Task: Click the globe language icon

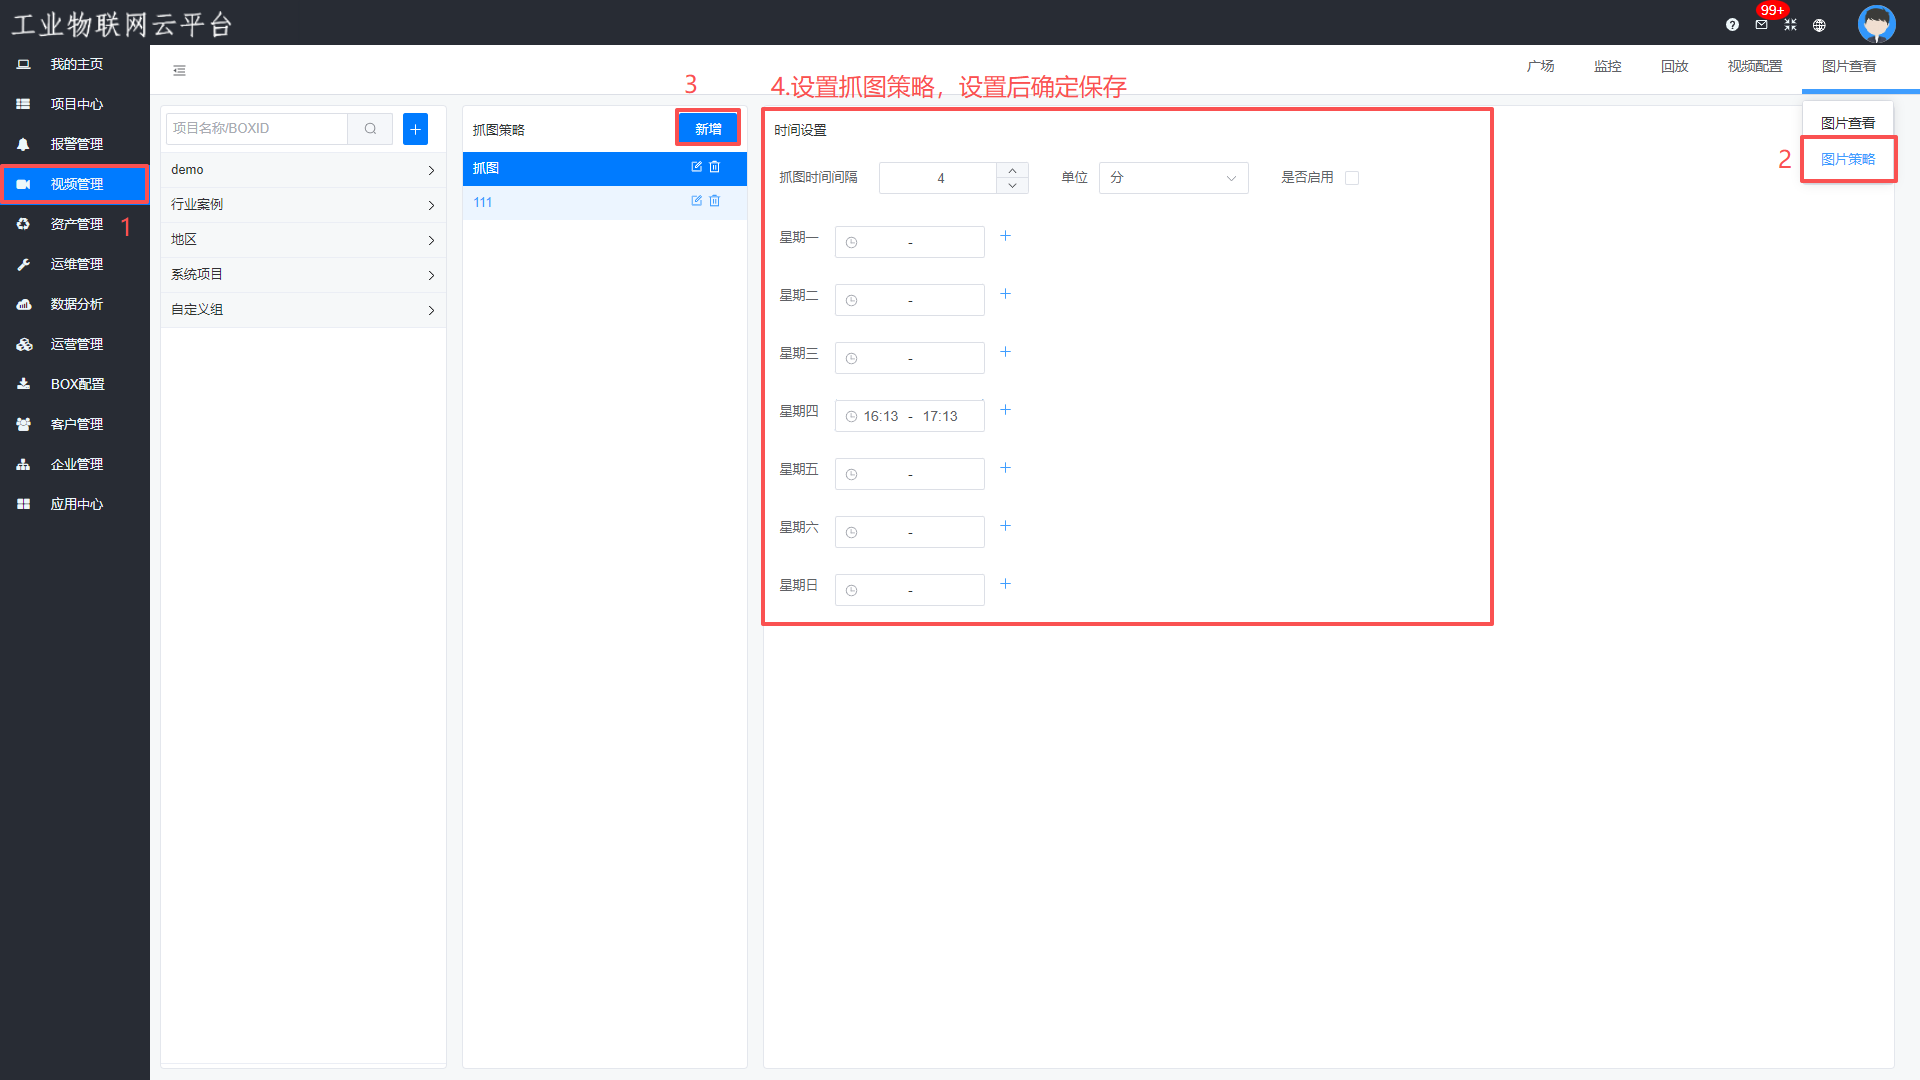Action: tap(1819, 25)
